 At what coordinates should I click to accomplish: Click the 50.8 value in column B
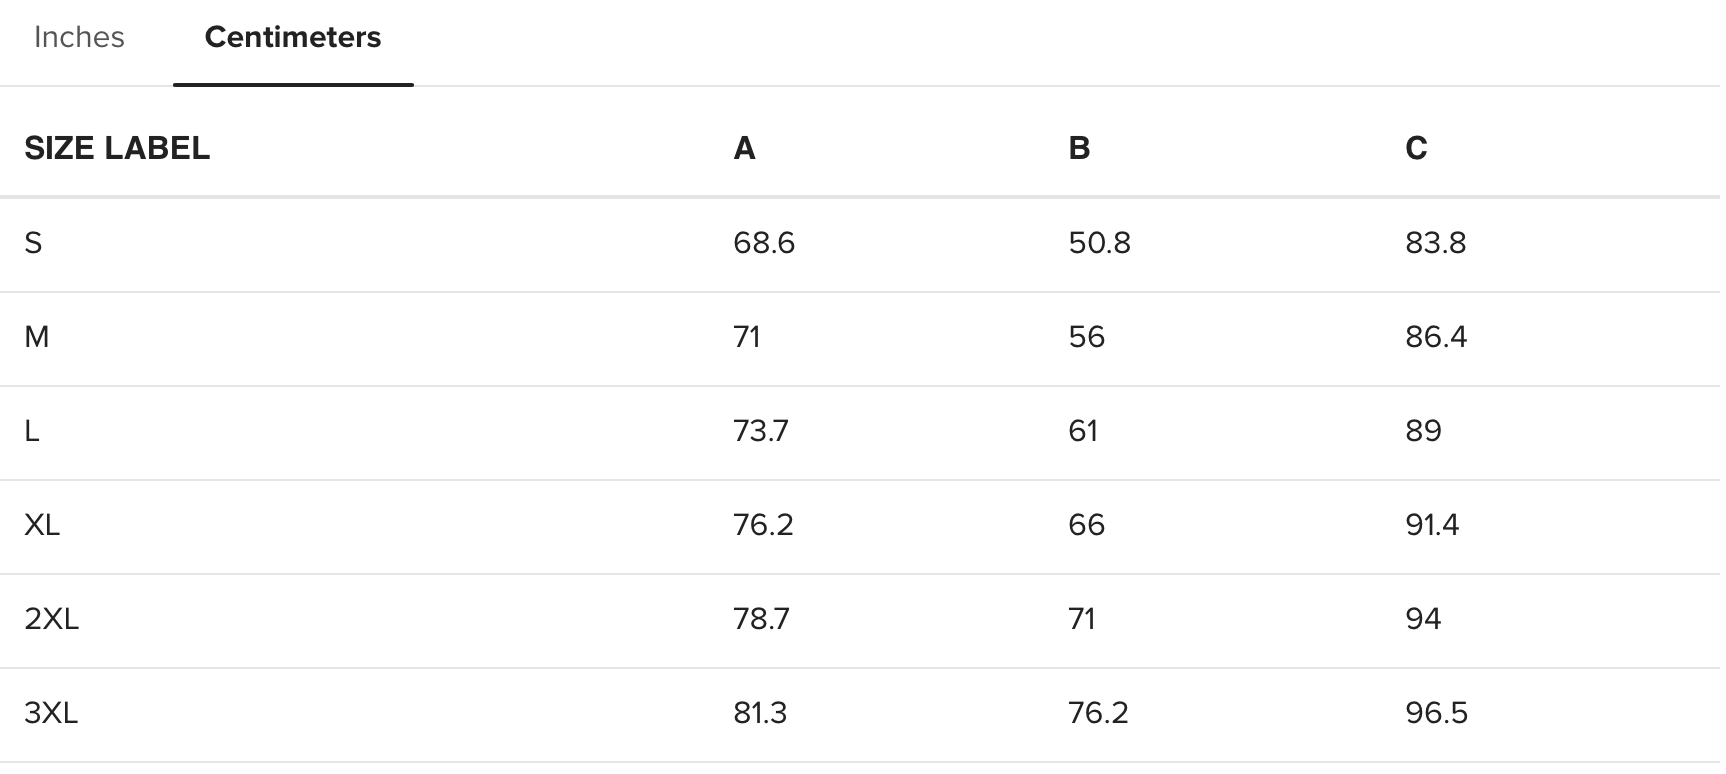tap(1099, 243)
